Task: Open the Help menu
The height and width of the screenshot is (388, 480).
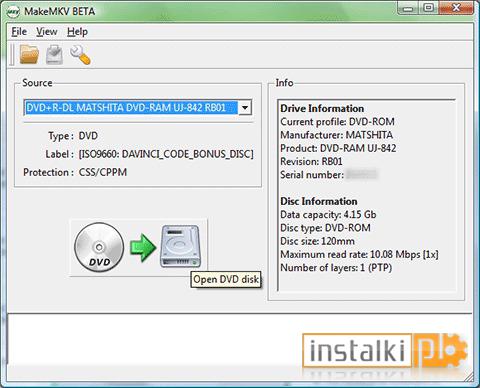Action: tap(77, 32)
